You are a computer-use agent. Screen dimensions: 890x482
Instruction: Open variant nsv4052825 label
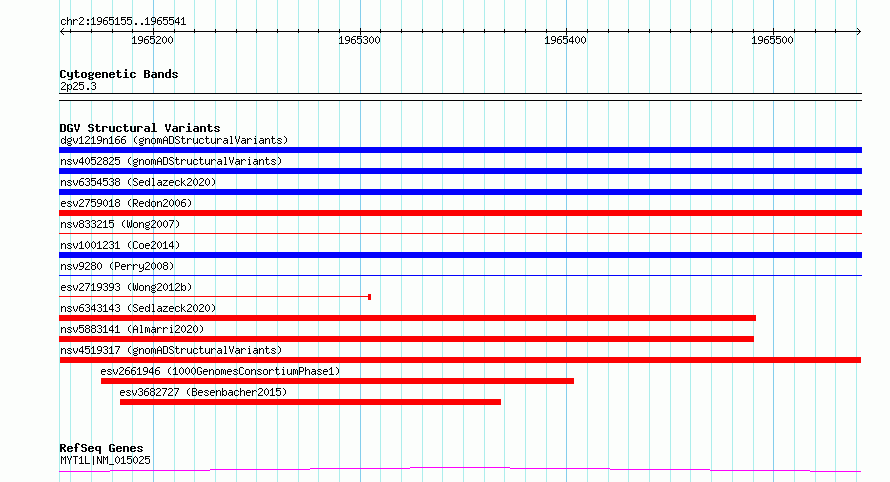[x=171, y=161]
